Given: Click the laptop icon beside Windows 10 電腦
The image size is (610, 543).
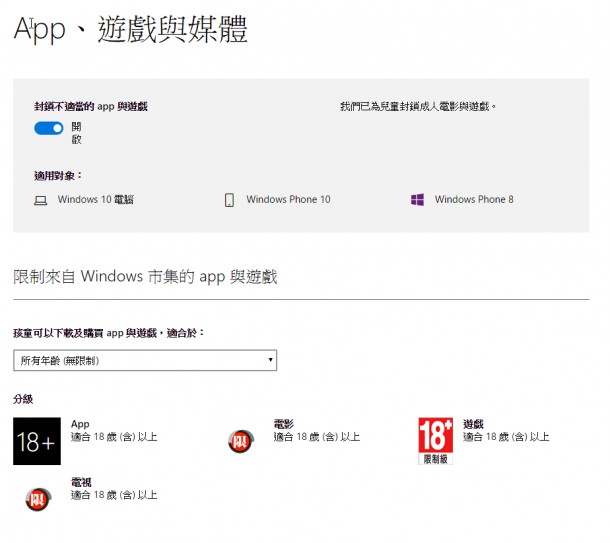Looking at the screenshot, I should pyautogui.click(x=40, y=200).
